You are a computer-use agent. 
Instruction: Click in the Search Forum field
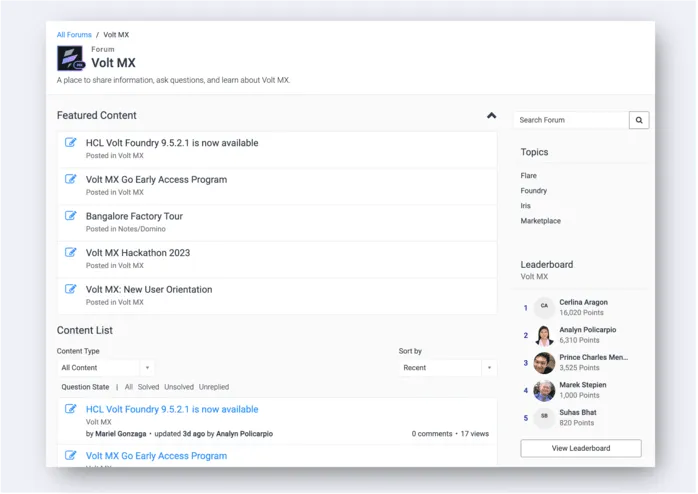(571, 120)
